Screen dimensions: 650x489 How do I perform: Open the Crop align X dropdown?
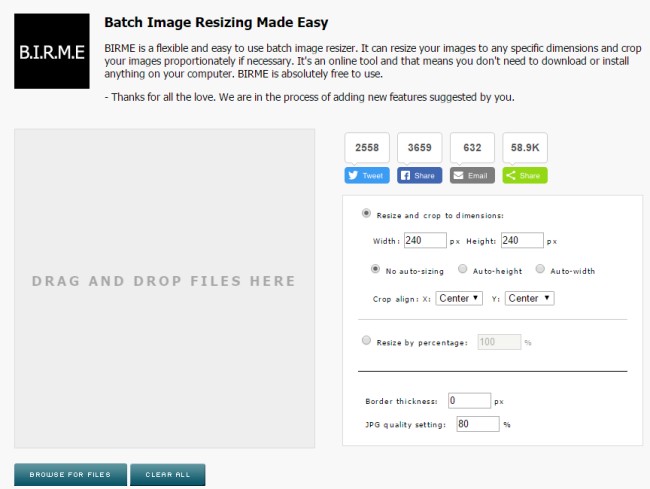459,298
